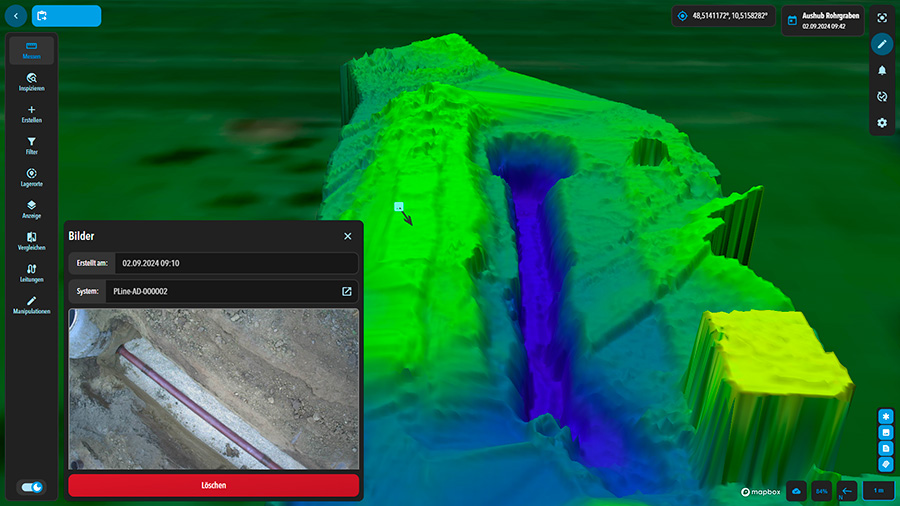This screenshot has height=506, width=900.
Task: Click the blue project tab at top-left
Action: 66,16
